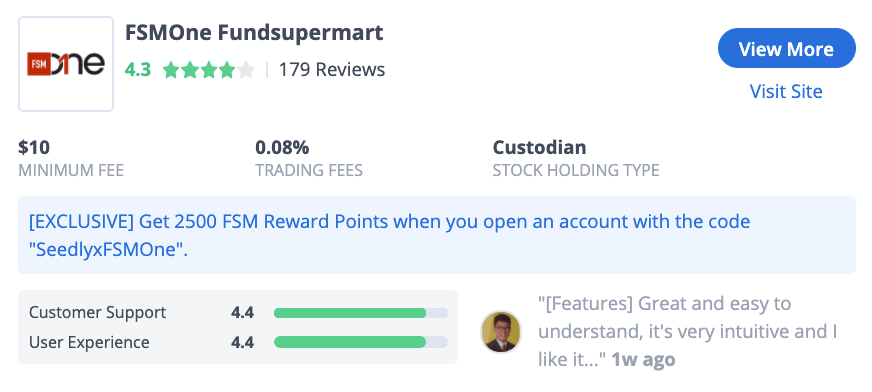Click the 4.3 rating score
Viewport: 872px width, 392px height.
pyautogui.click(x=137, y=70)
